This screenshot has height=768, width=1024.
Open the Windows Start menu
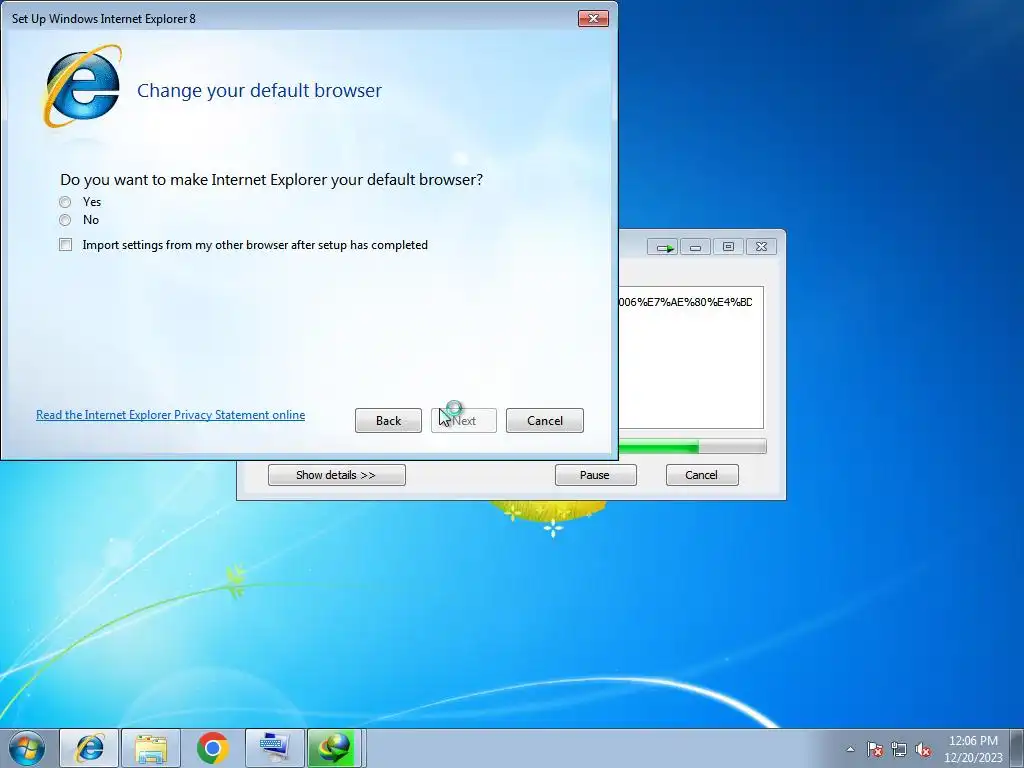pyautogui.click(x=27, y=748)
